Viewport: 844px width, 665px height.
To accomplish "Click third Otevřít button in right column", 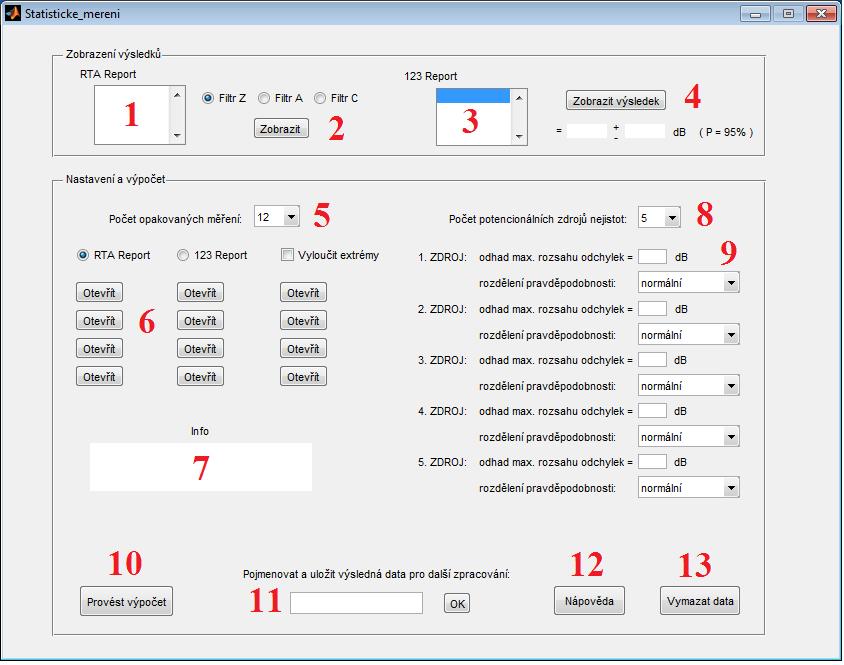I will pos(303,349).
